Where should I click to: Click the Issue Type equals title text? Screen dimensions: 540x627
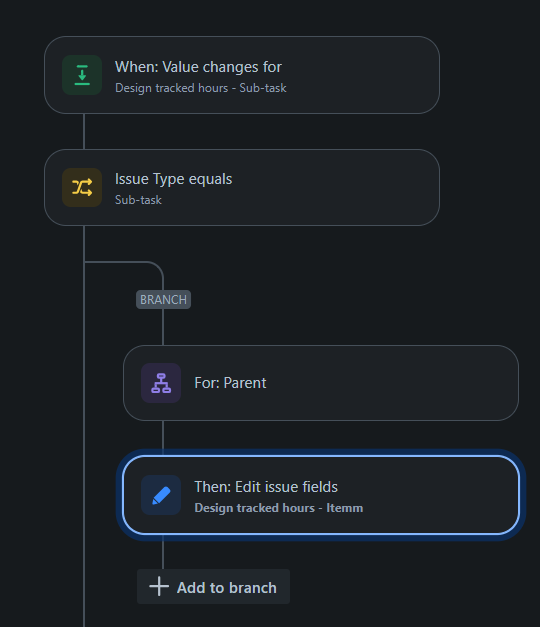coord(173,179)
